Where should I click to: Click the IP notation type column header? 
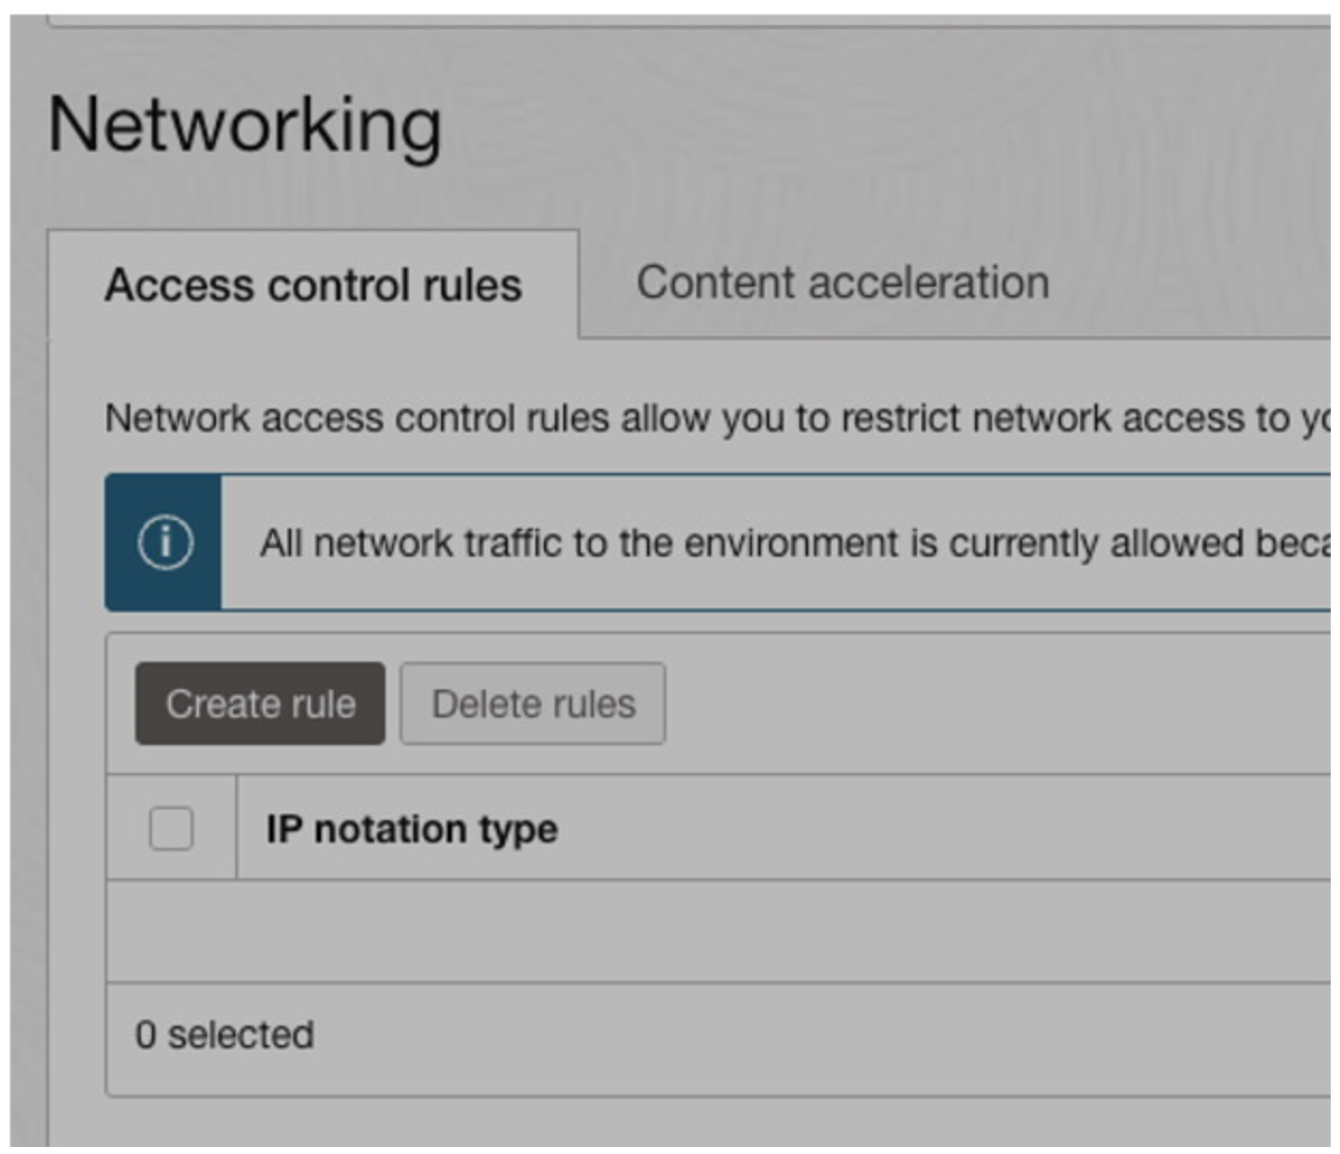pos(411,829)
